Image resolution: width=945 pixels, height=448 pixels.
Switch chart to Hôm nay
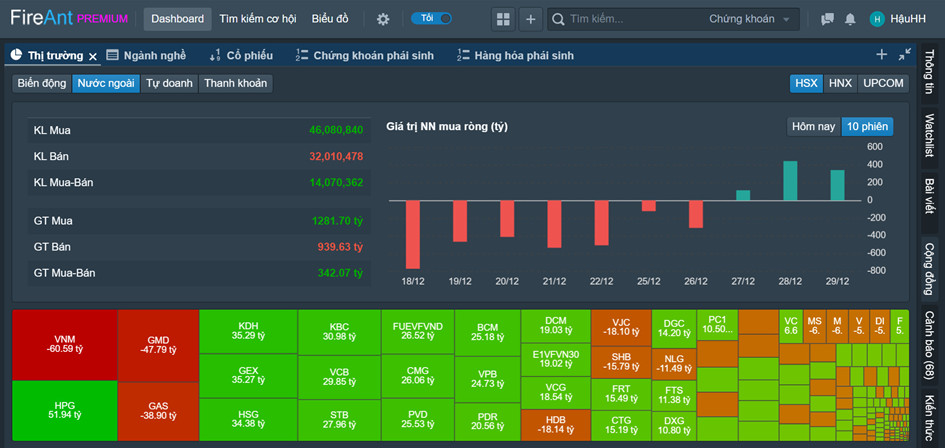(x=813, y=126)
